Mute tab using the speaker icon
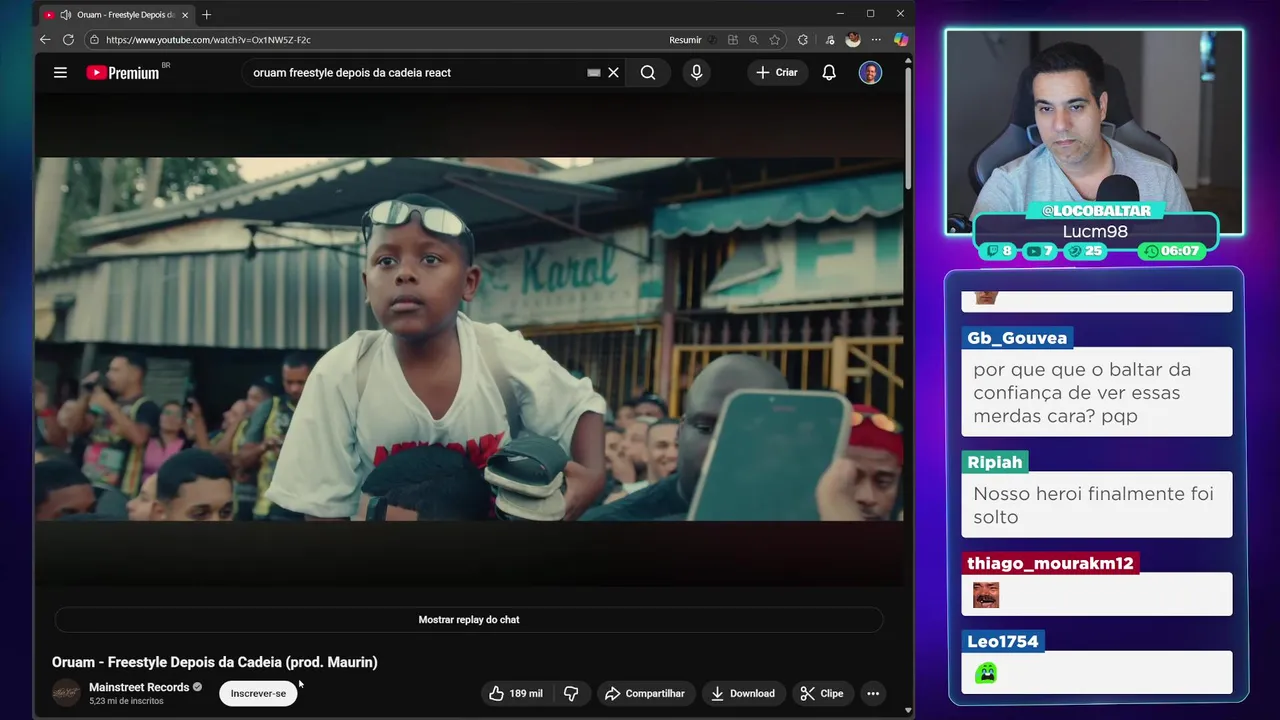 65,15
